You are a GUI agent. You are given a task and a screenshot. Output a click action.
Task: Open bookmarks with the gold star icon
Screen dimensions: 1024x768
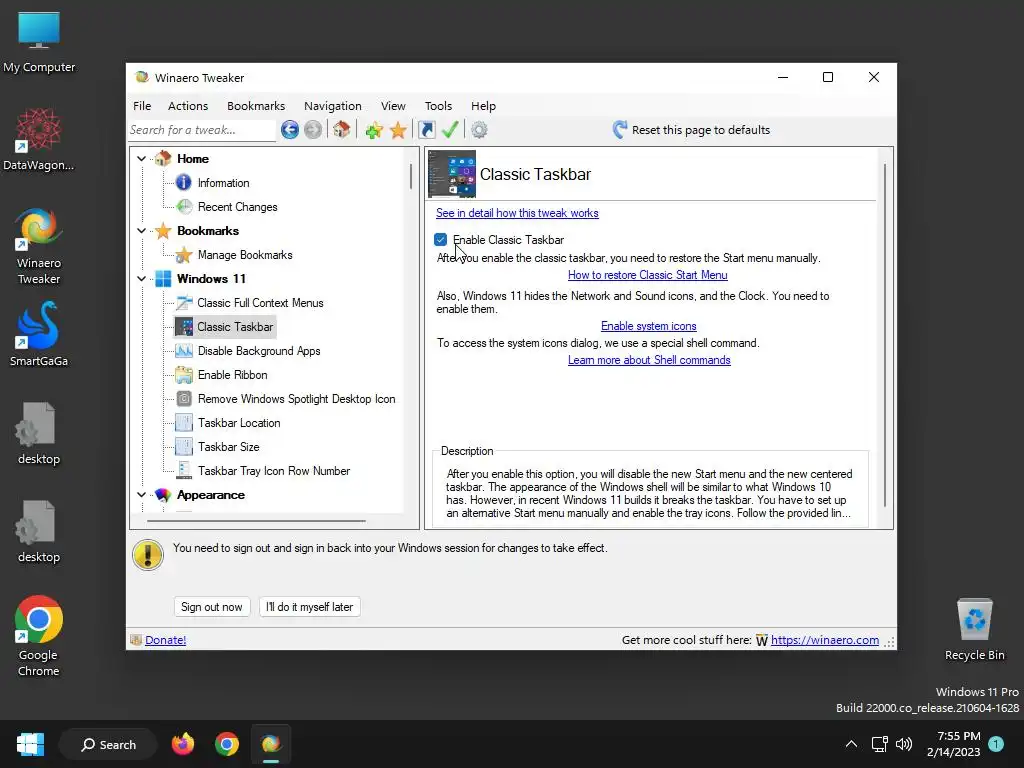[398, 130]
